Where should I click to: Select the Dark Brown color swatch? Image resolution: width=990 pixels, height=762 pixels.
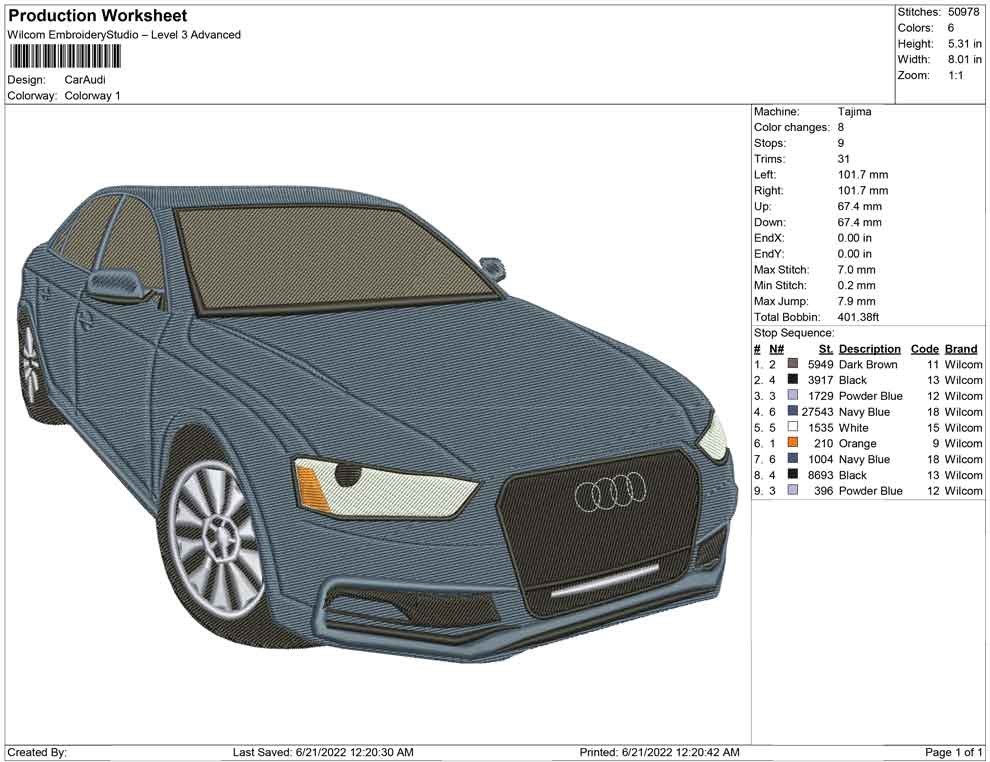point(792,365)
